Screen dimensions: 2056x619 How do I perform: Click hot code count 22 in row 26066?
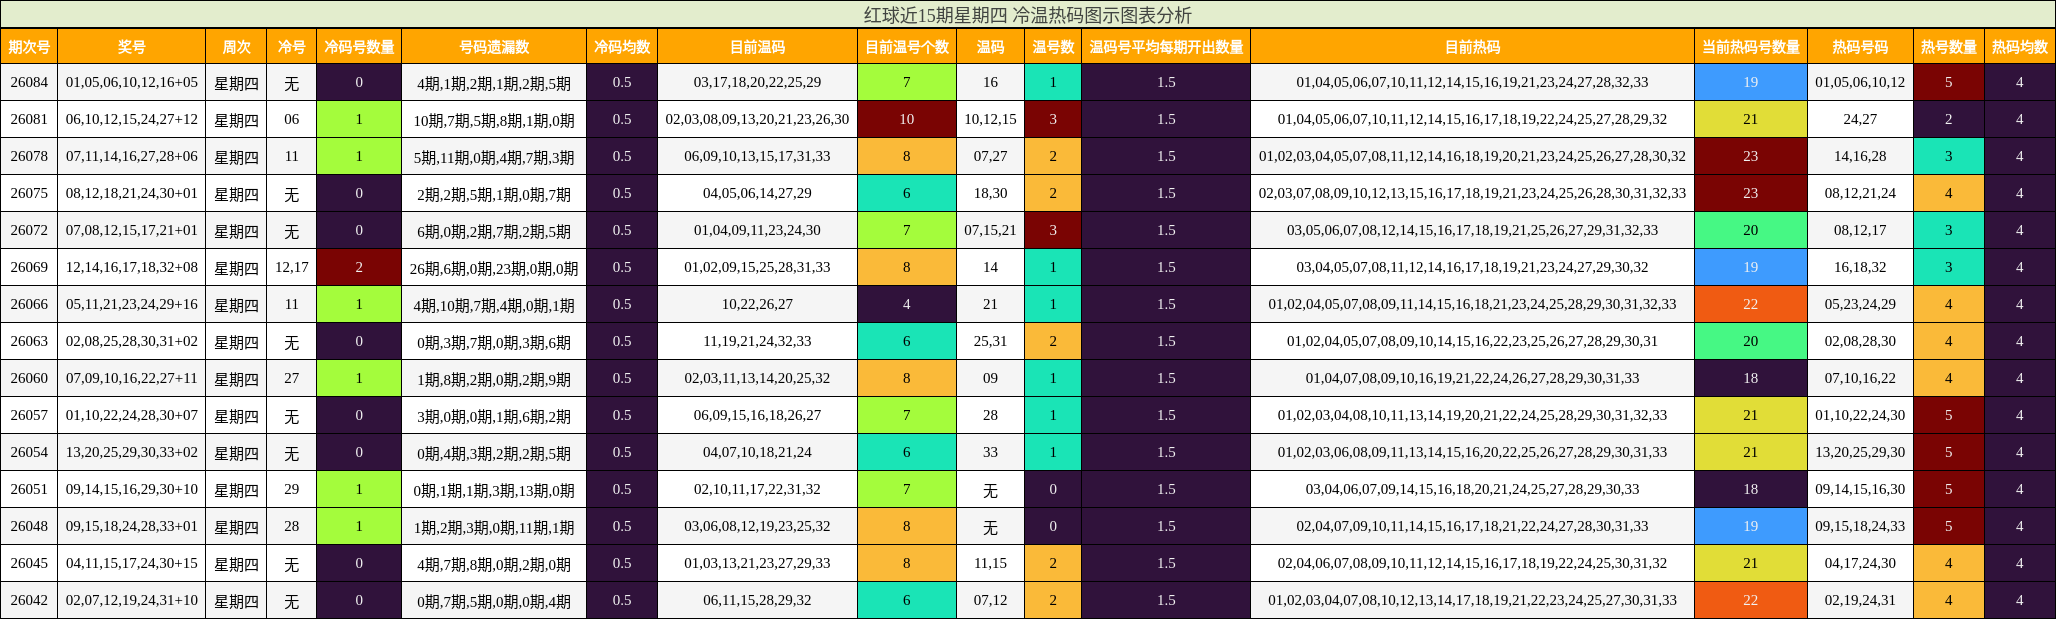click(x=1751, y=304)
